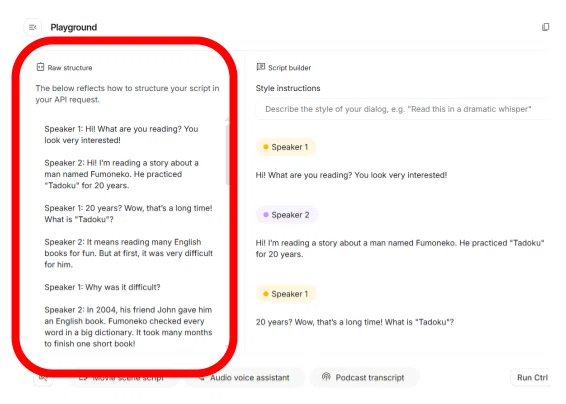Click the copy icon at top right
Viewport: 566px width, 404px height.
click(545, 27)
